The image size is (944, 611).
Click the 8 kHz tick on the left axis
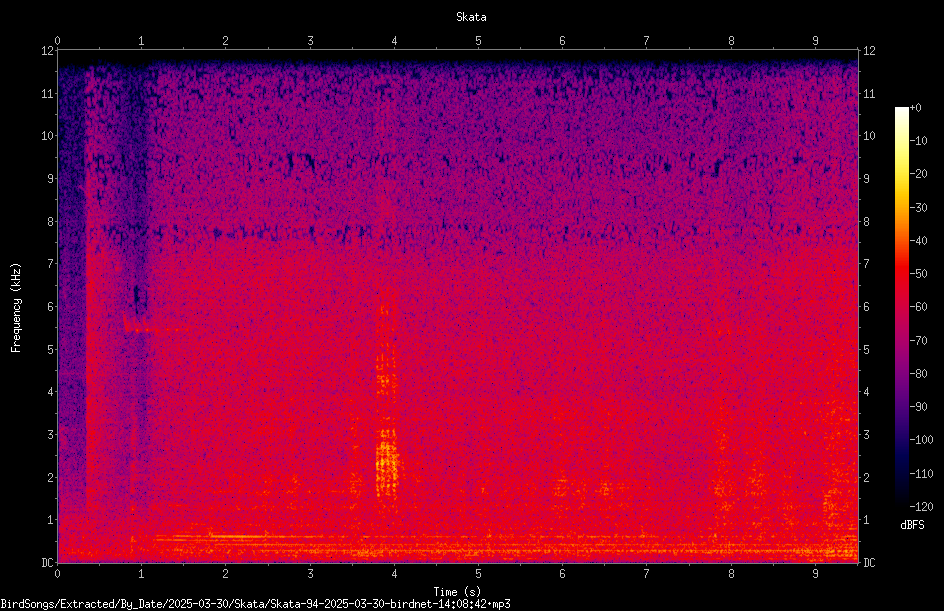pos(51,222)
